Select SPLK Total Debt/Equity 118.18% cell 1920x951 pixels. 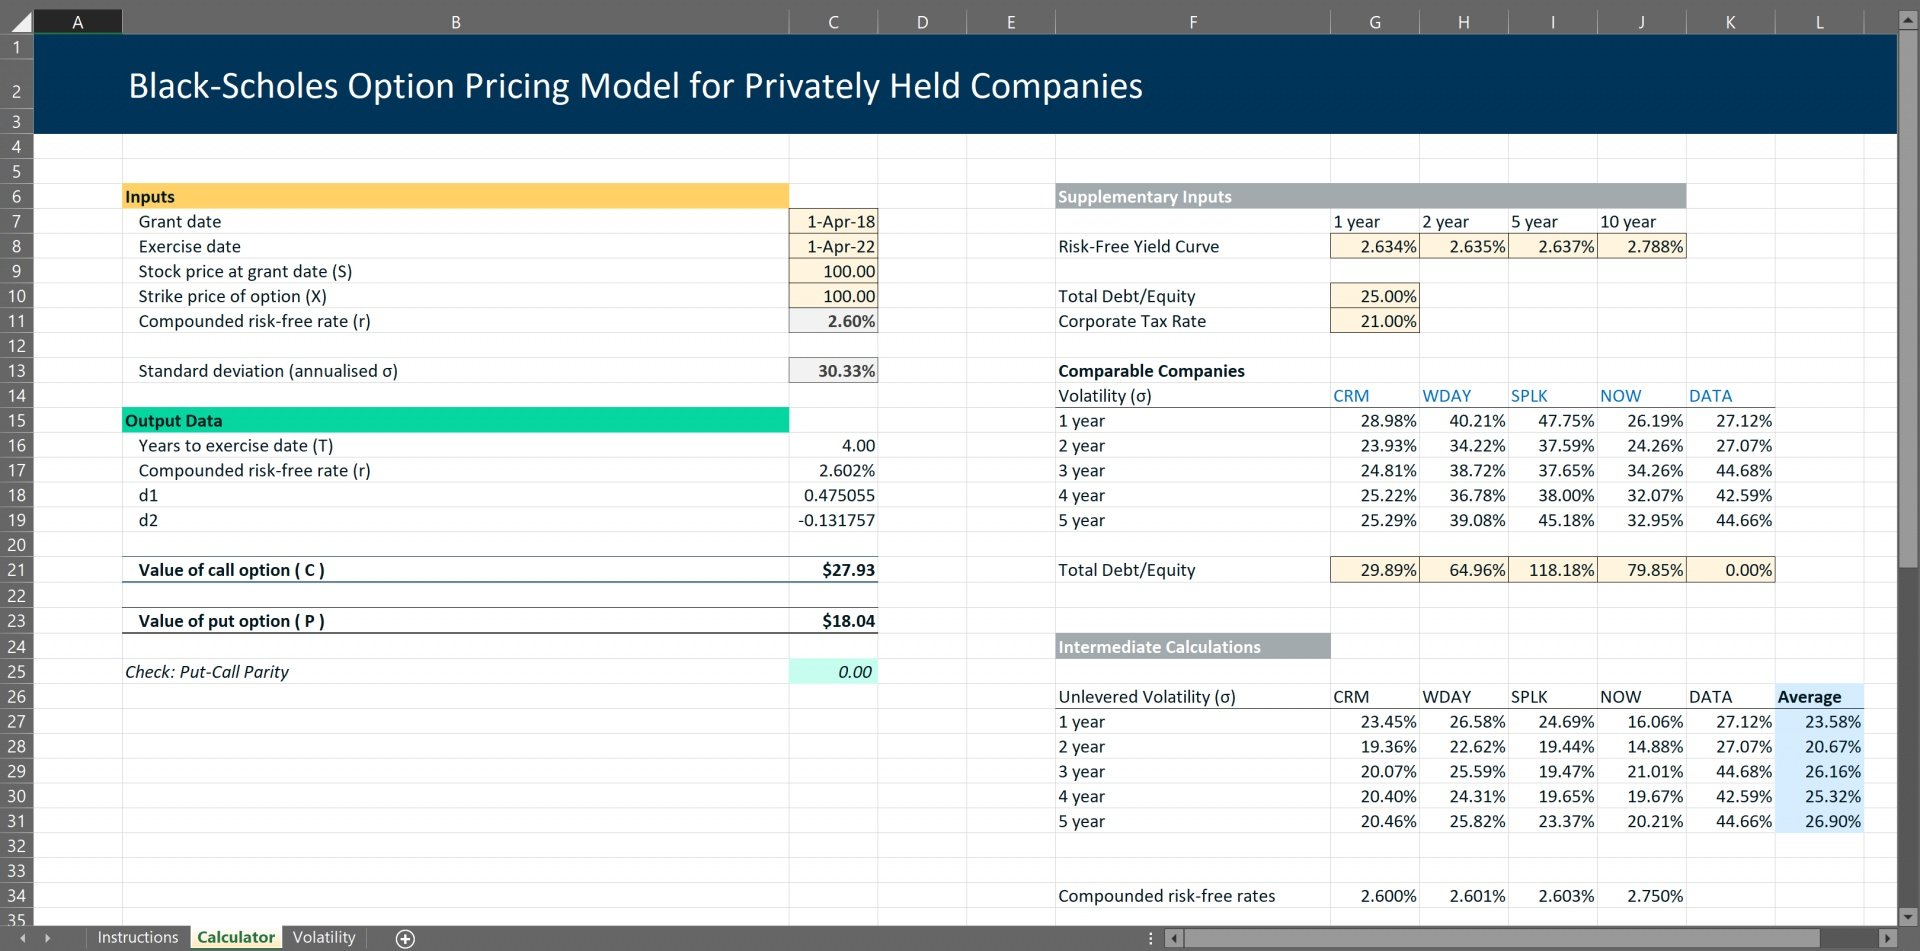1553,570
